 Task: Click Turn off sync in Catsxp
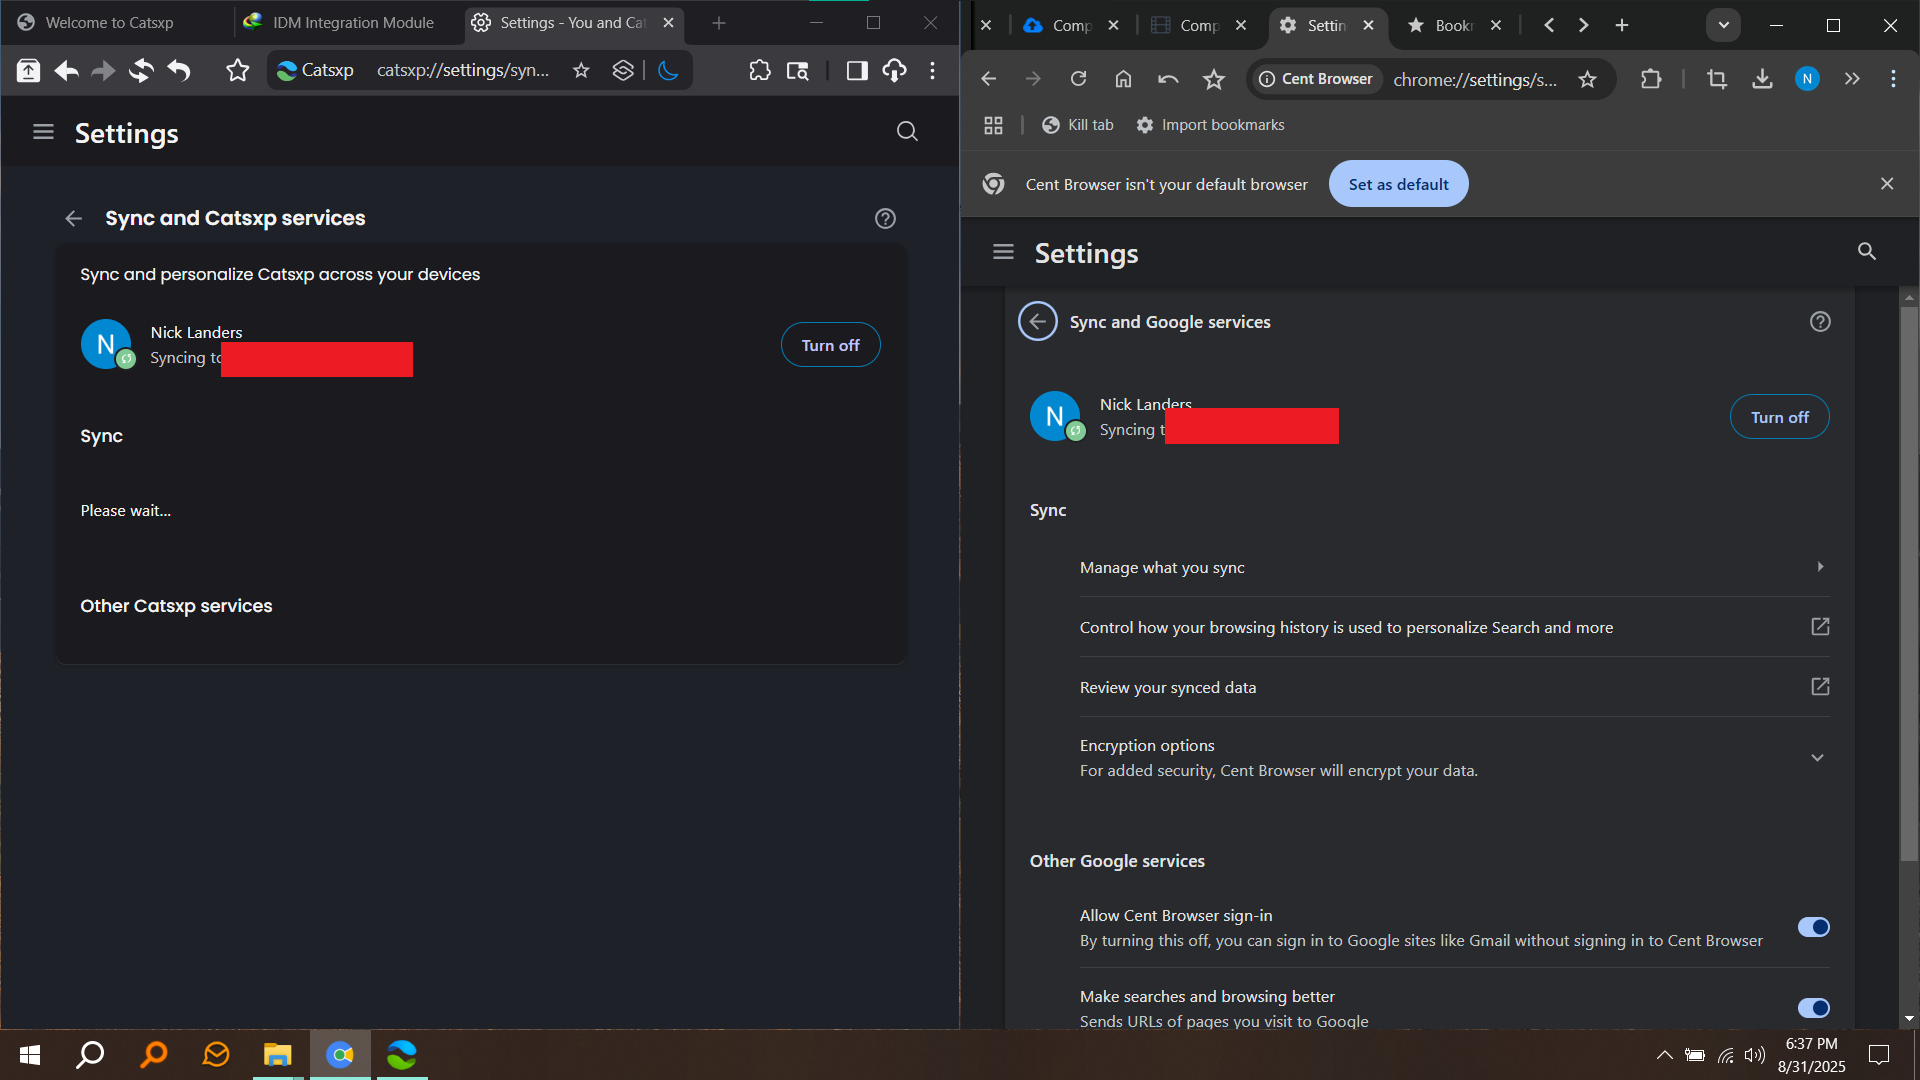coord(830,345)
